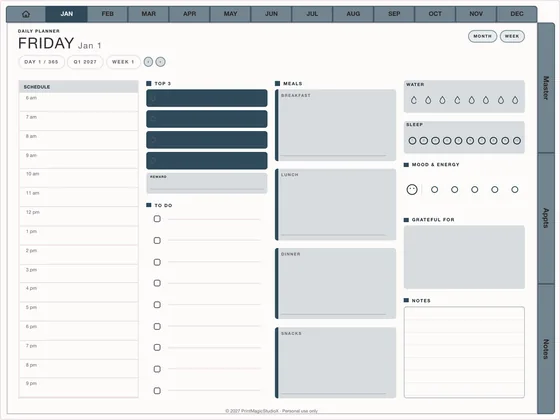This screenshot has width=560, height=420.
Task: Select the third mood rating circle
Action: (x=475, y=190)
